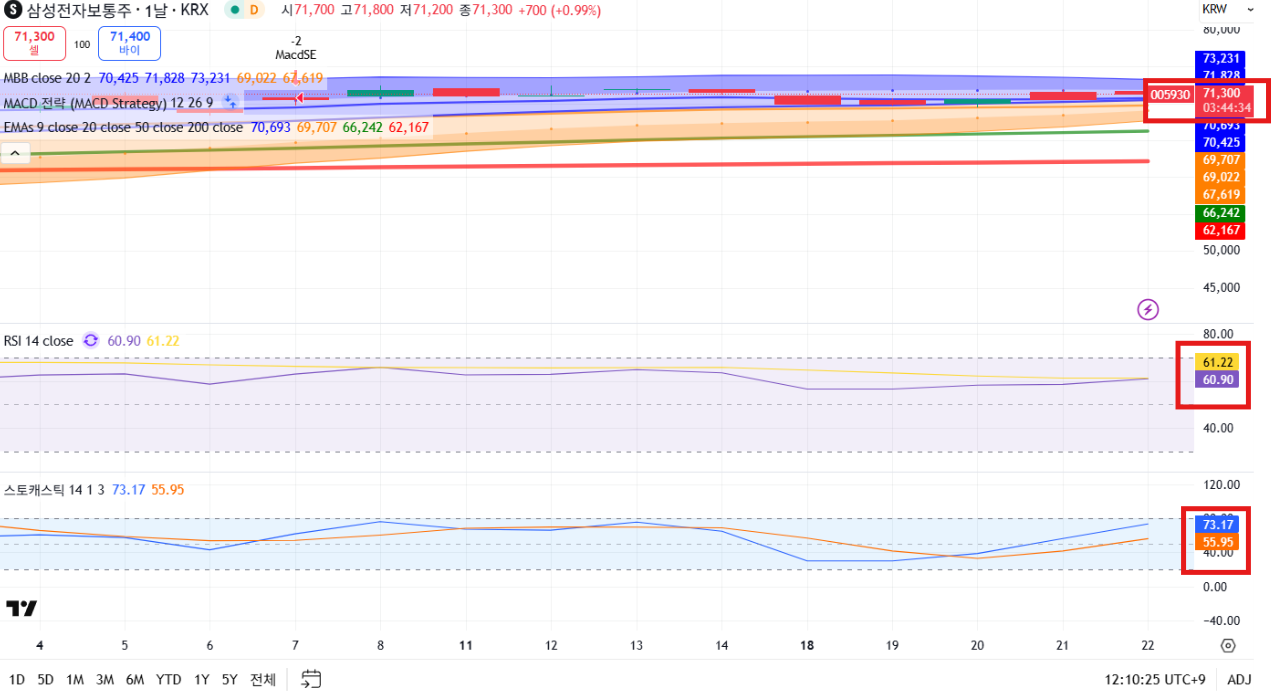Open the KRW currency dropdown
Viewport: 1271px width, 691px height.
point(1227,9)
